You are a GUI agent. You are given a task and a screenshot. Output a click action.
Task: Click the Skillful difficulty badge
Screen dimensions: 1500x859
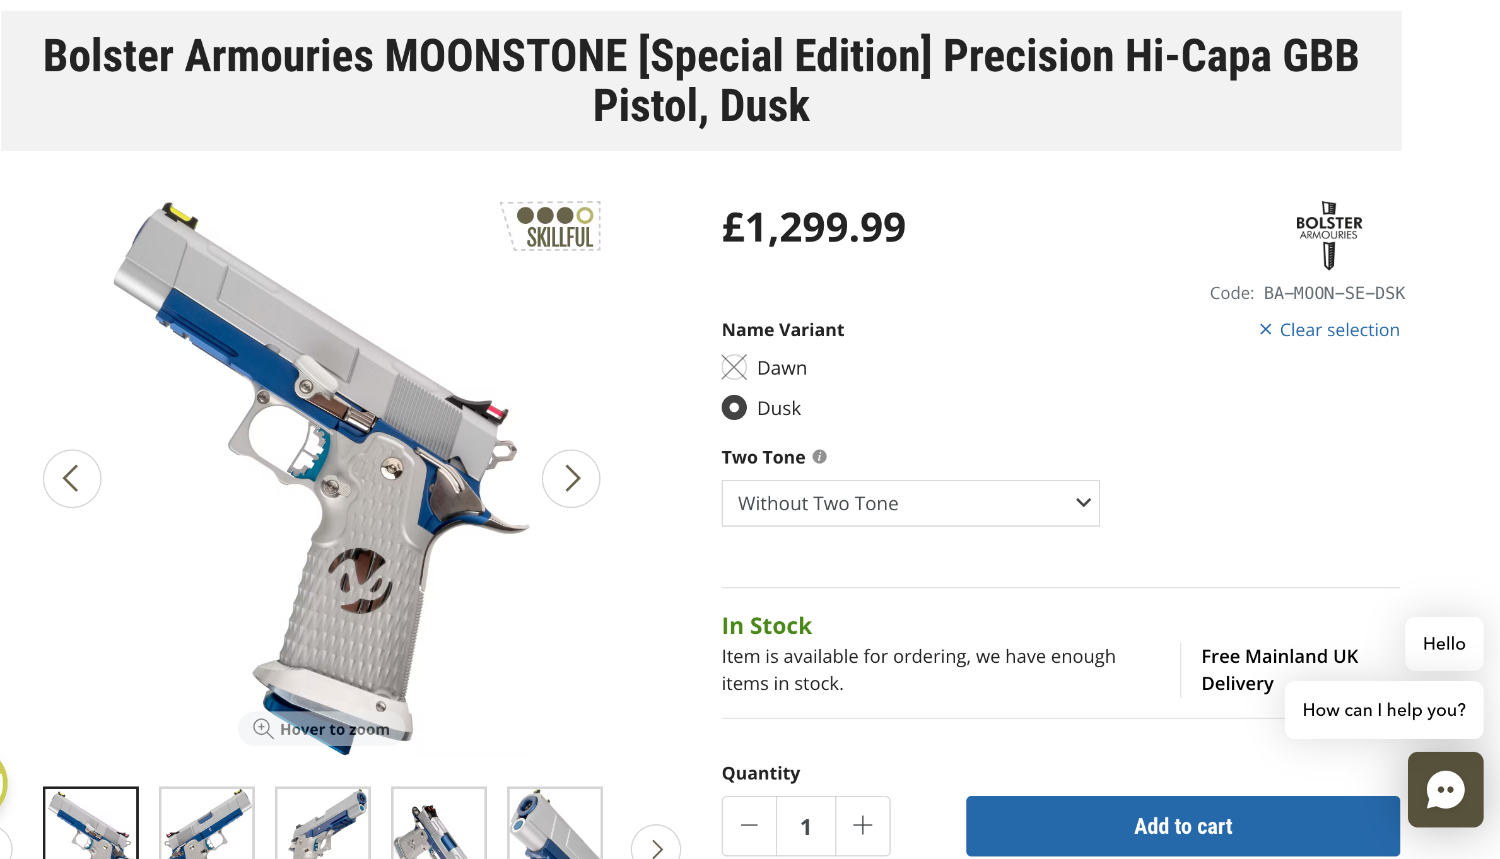[551, 226]
